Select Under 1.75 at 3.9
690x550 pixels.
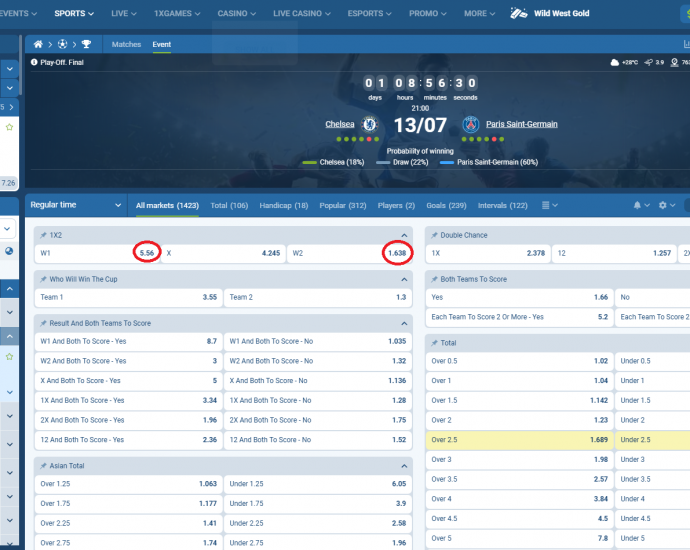pos(318,504)
